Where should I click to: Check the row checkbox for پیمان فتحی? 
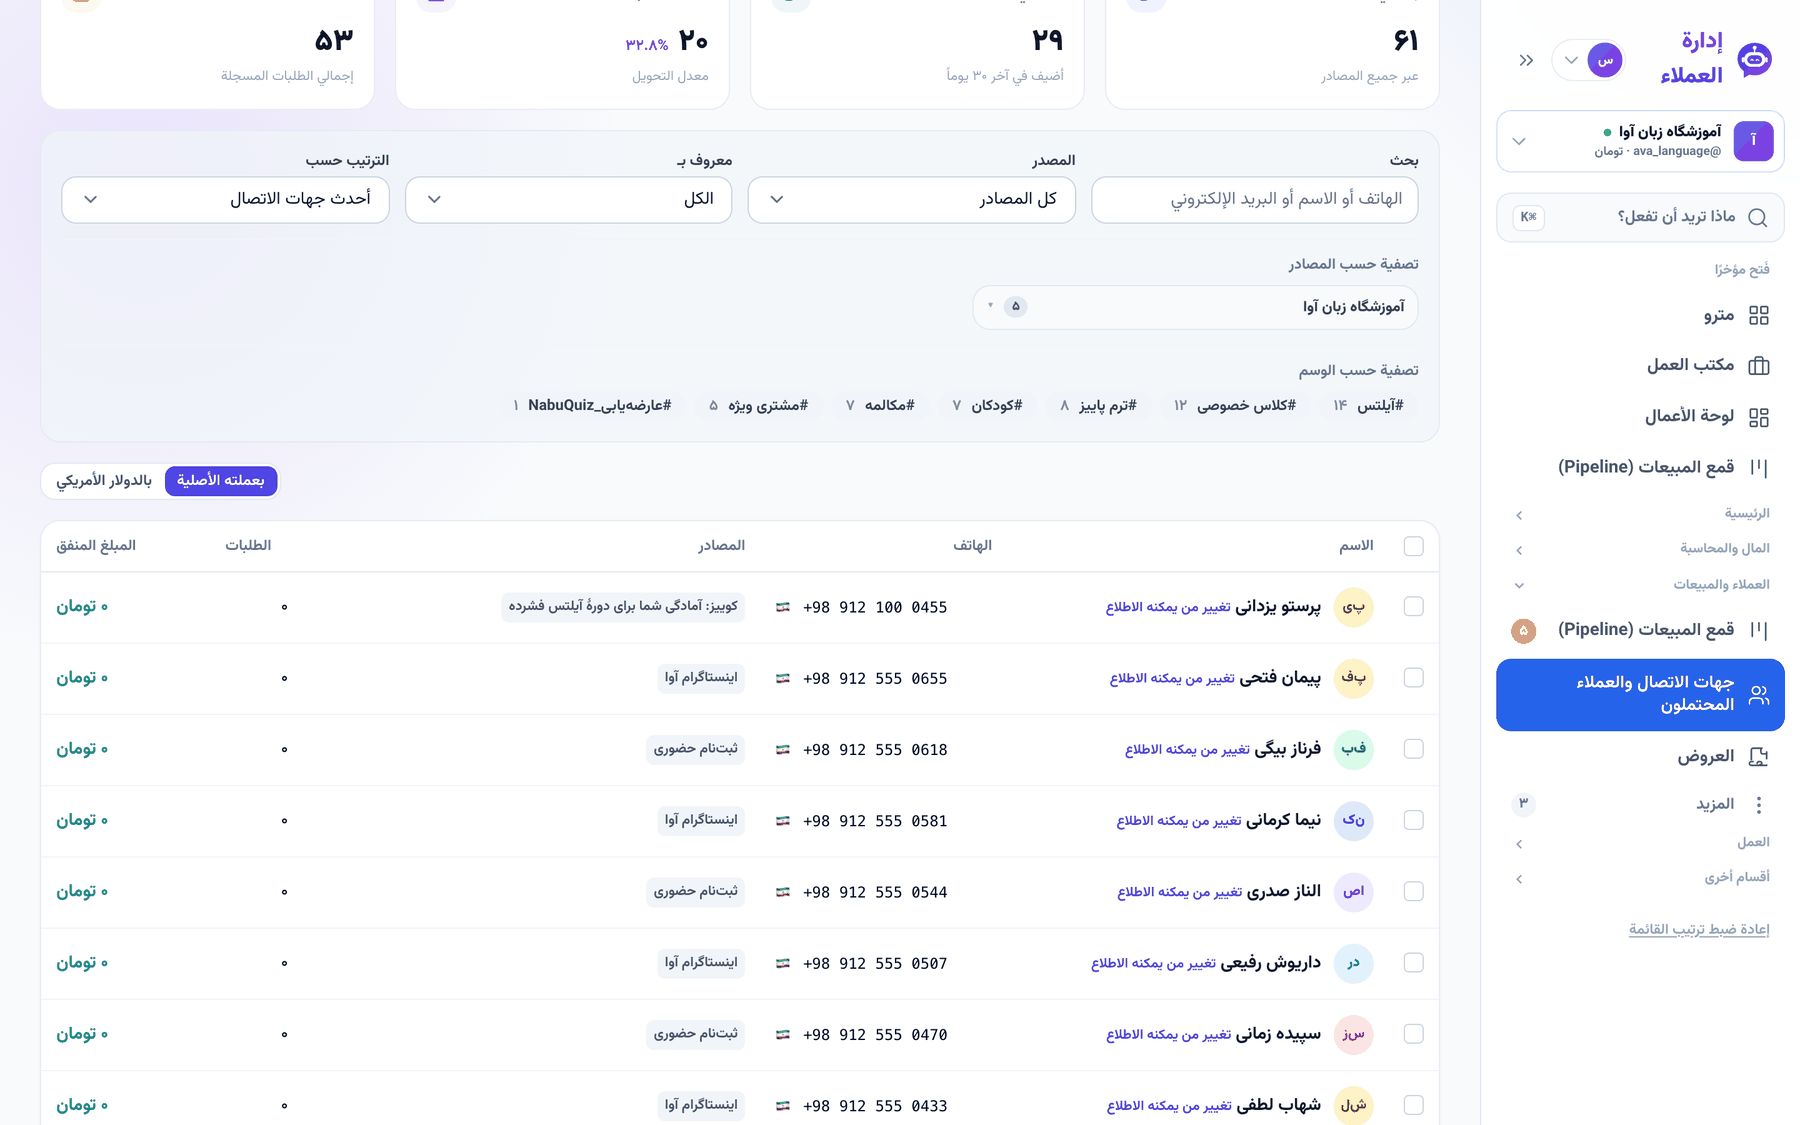pos(1413,678)
